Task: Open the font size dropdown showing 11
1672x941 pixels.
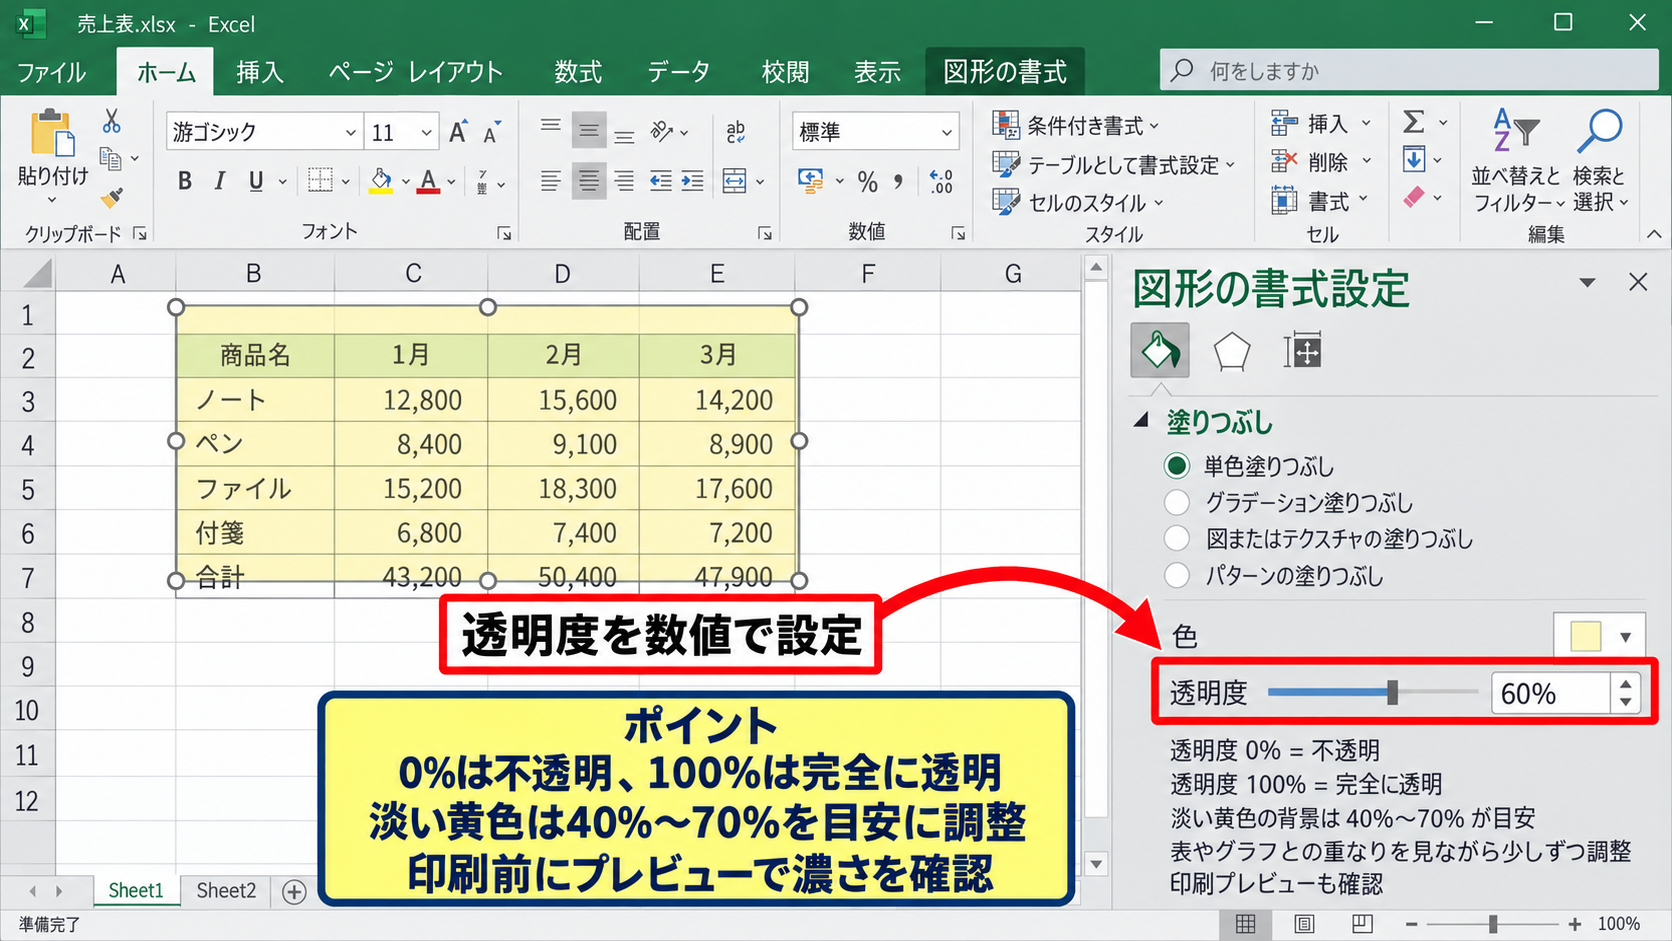Action: tap(426, 132)
